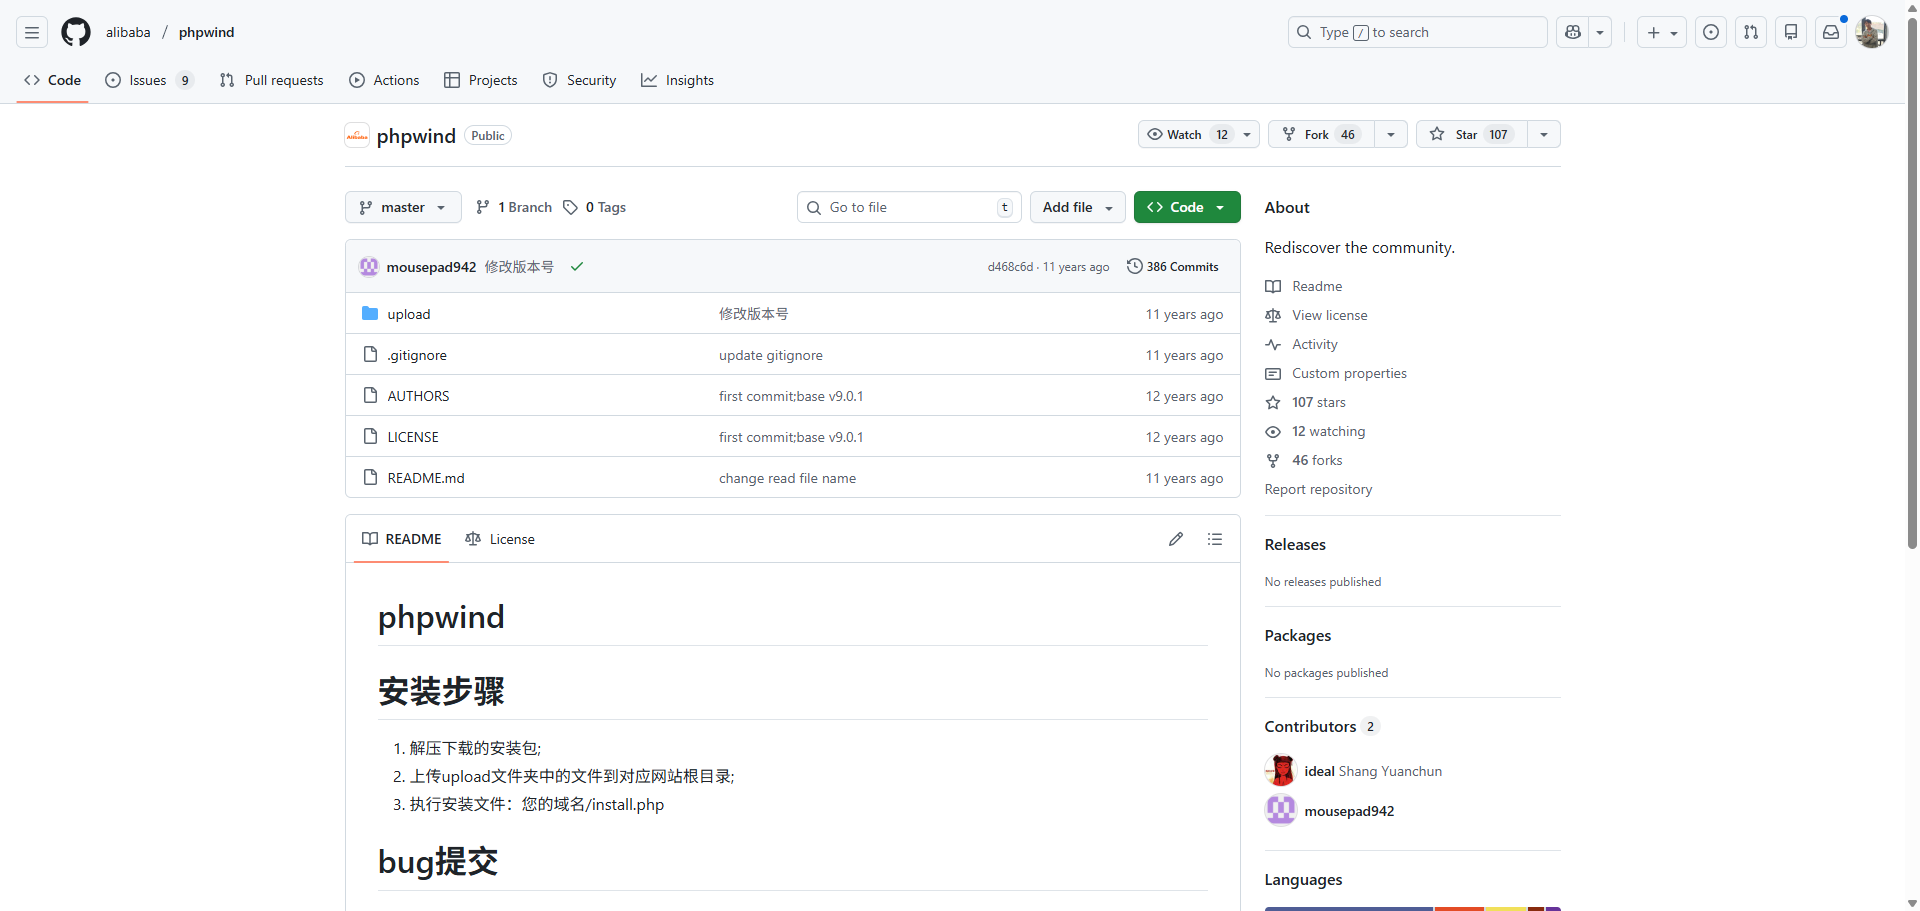Open the hamburger navigation menu
The image size is (1920, 911).
click(32, 32)
